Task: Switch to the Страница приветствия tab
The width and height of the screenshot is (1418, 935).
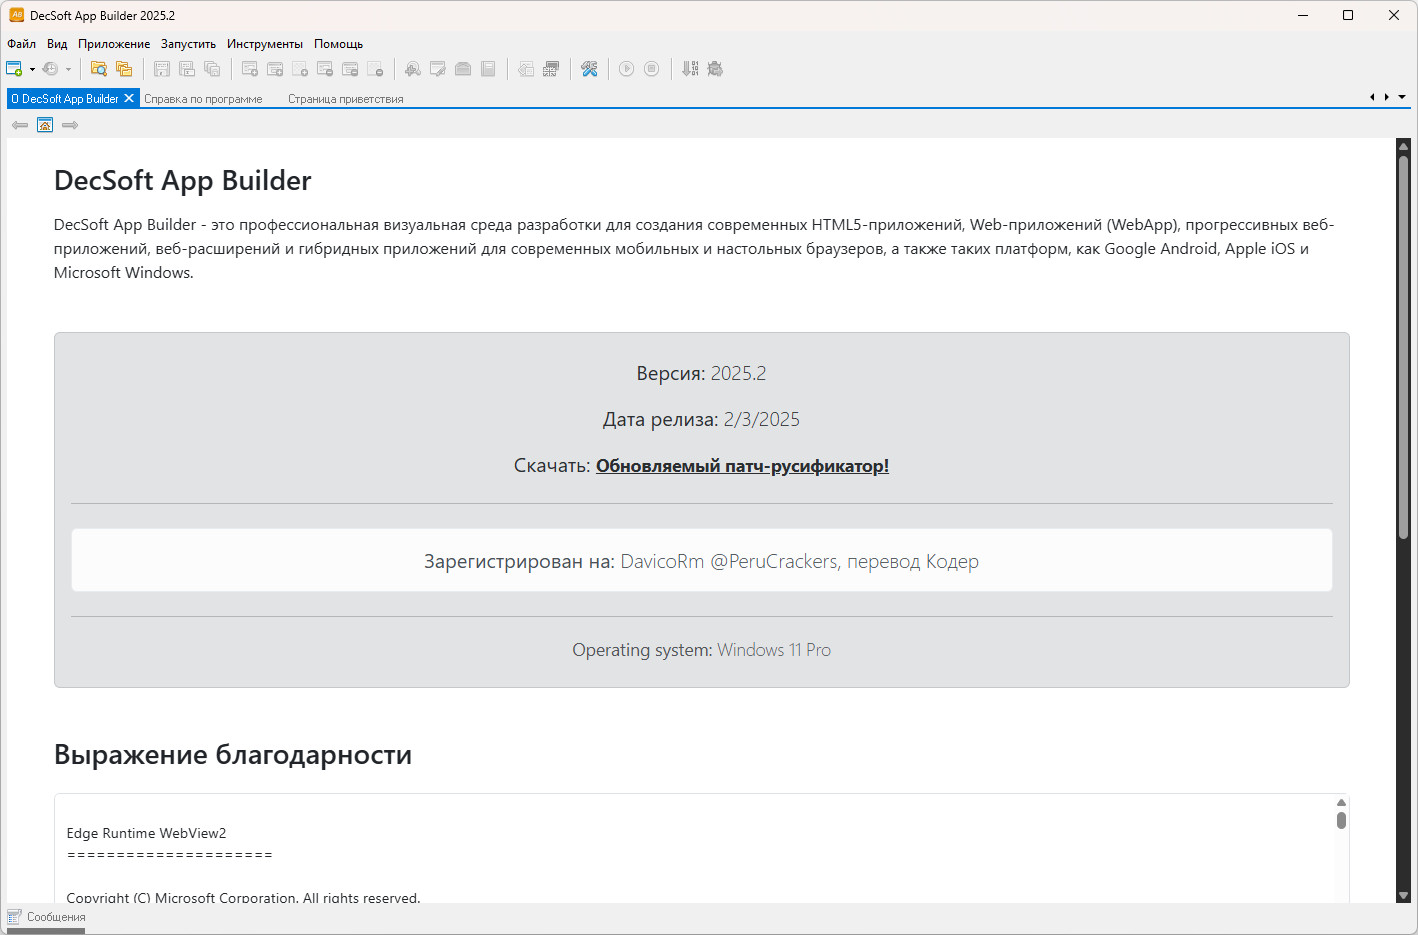Action: coord(345,99)
